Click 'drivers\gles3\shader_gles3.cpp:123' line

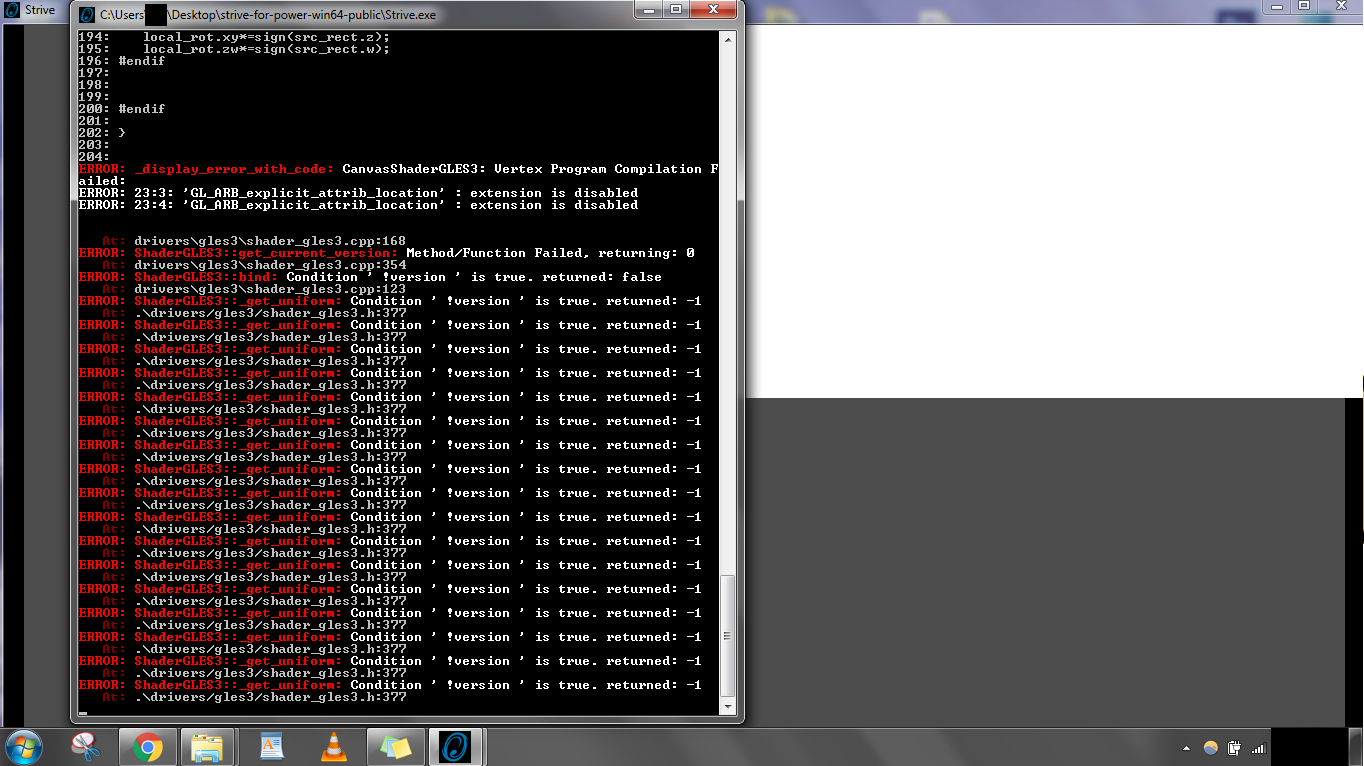click(x=270, y=289)
